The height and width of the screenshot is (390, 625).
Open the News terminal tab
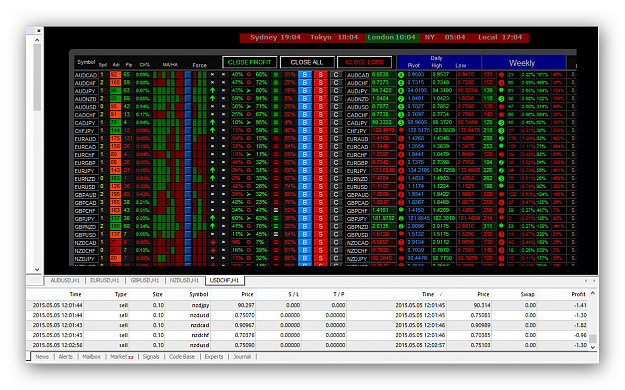42,357
